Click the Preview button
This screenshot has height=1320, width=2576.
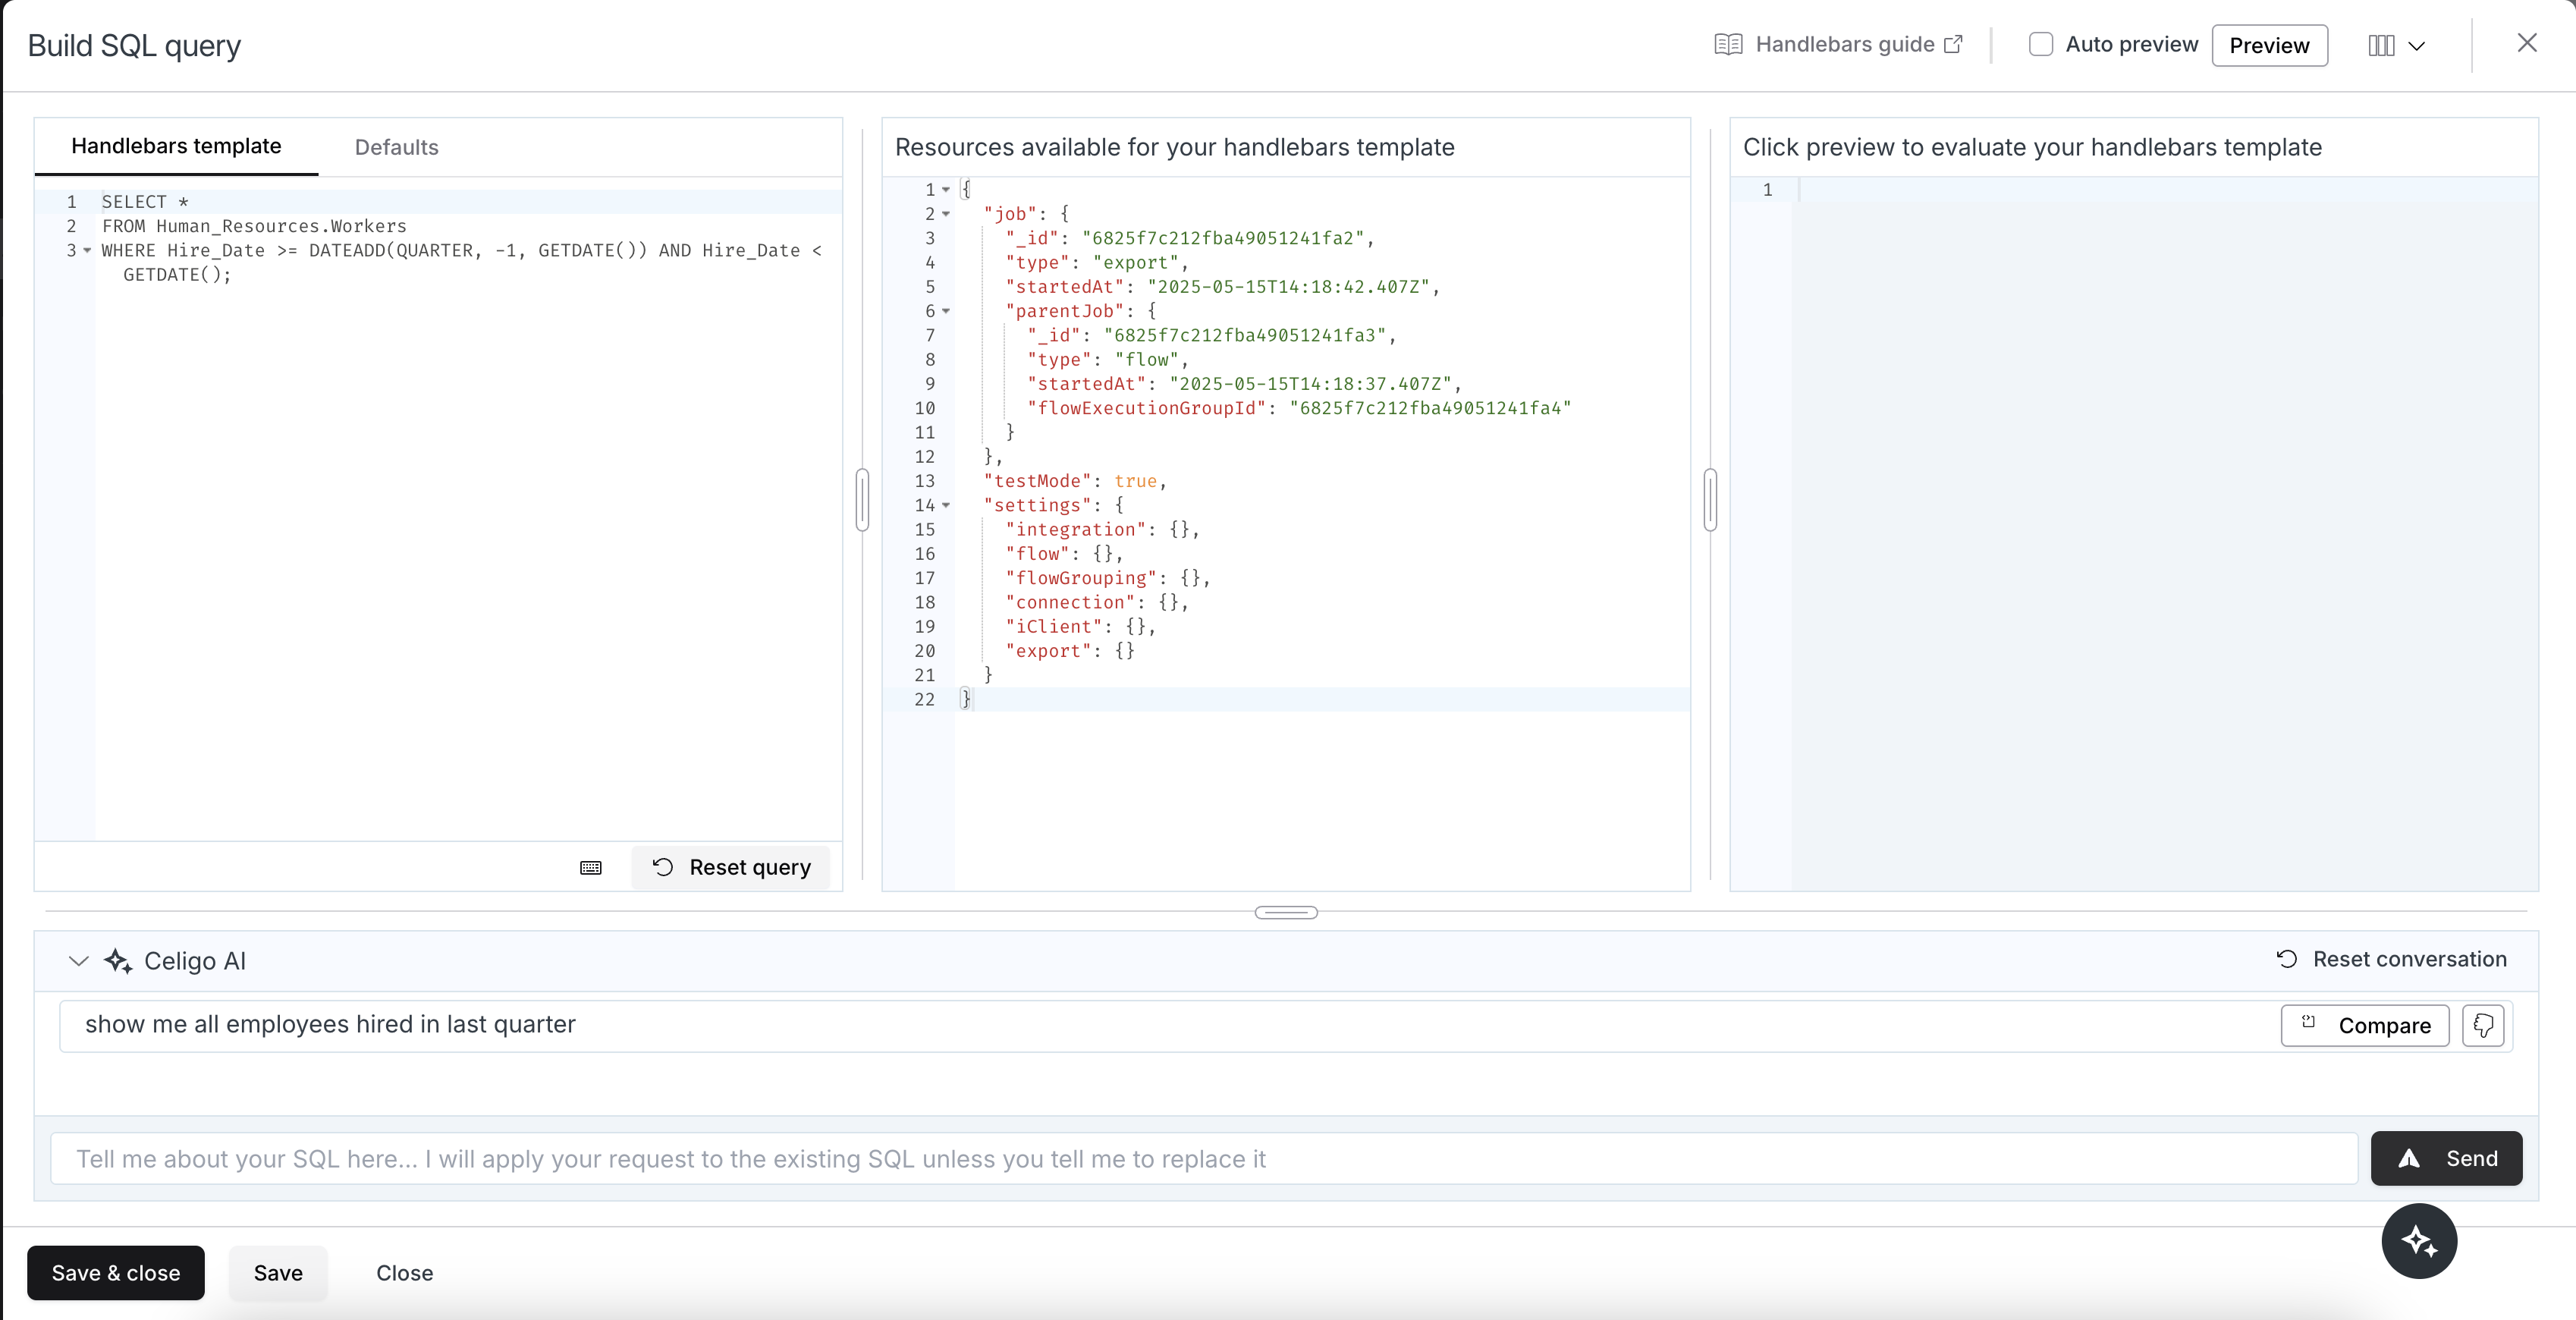(x=2269, y=45)
